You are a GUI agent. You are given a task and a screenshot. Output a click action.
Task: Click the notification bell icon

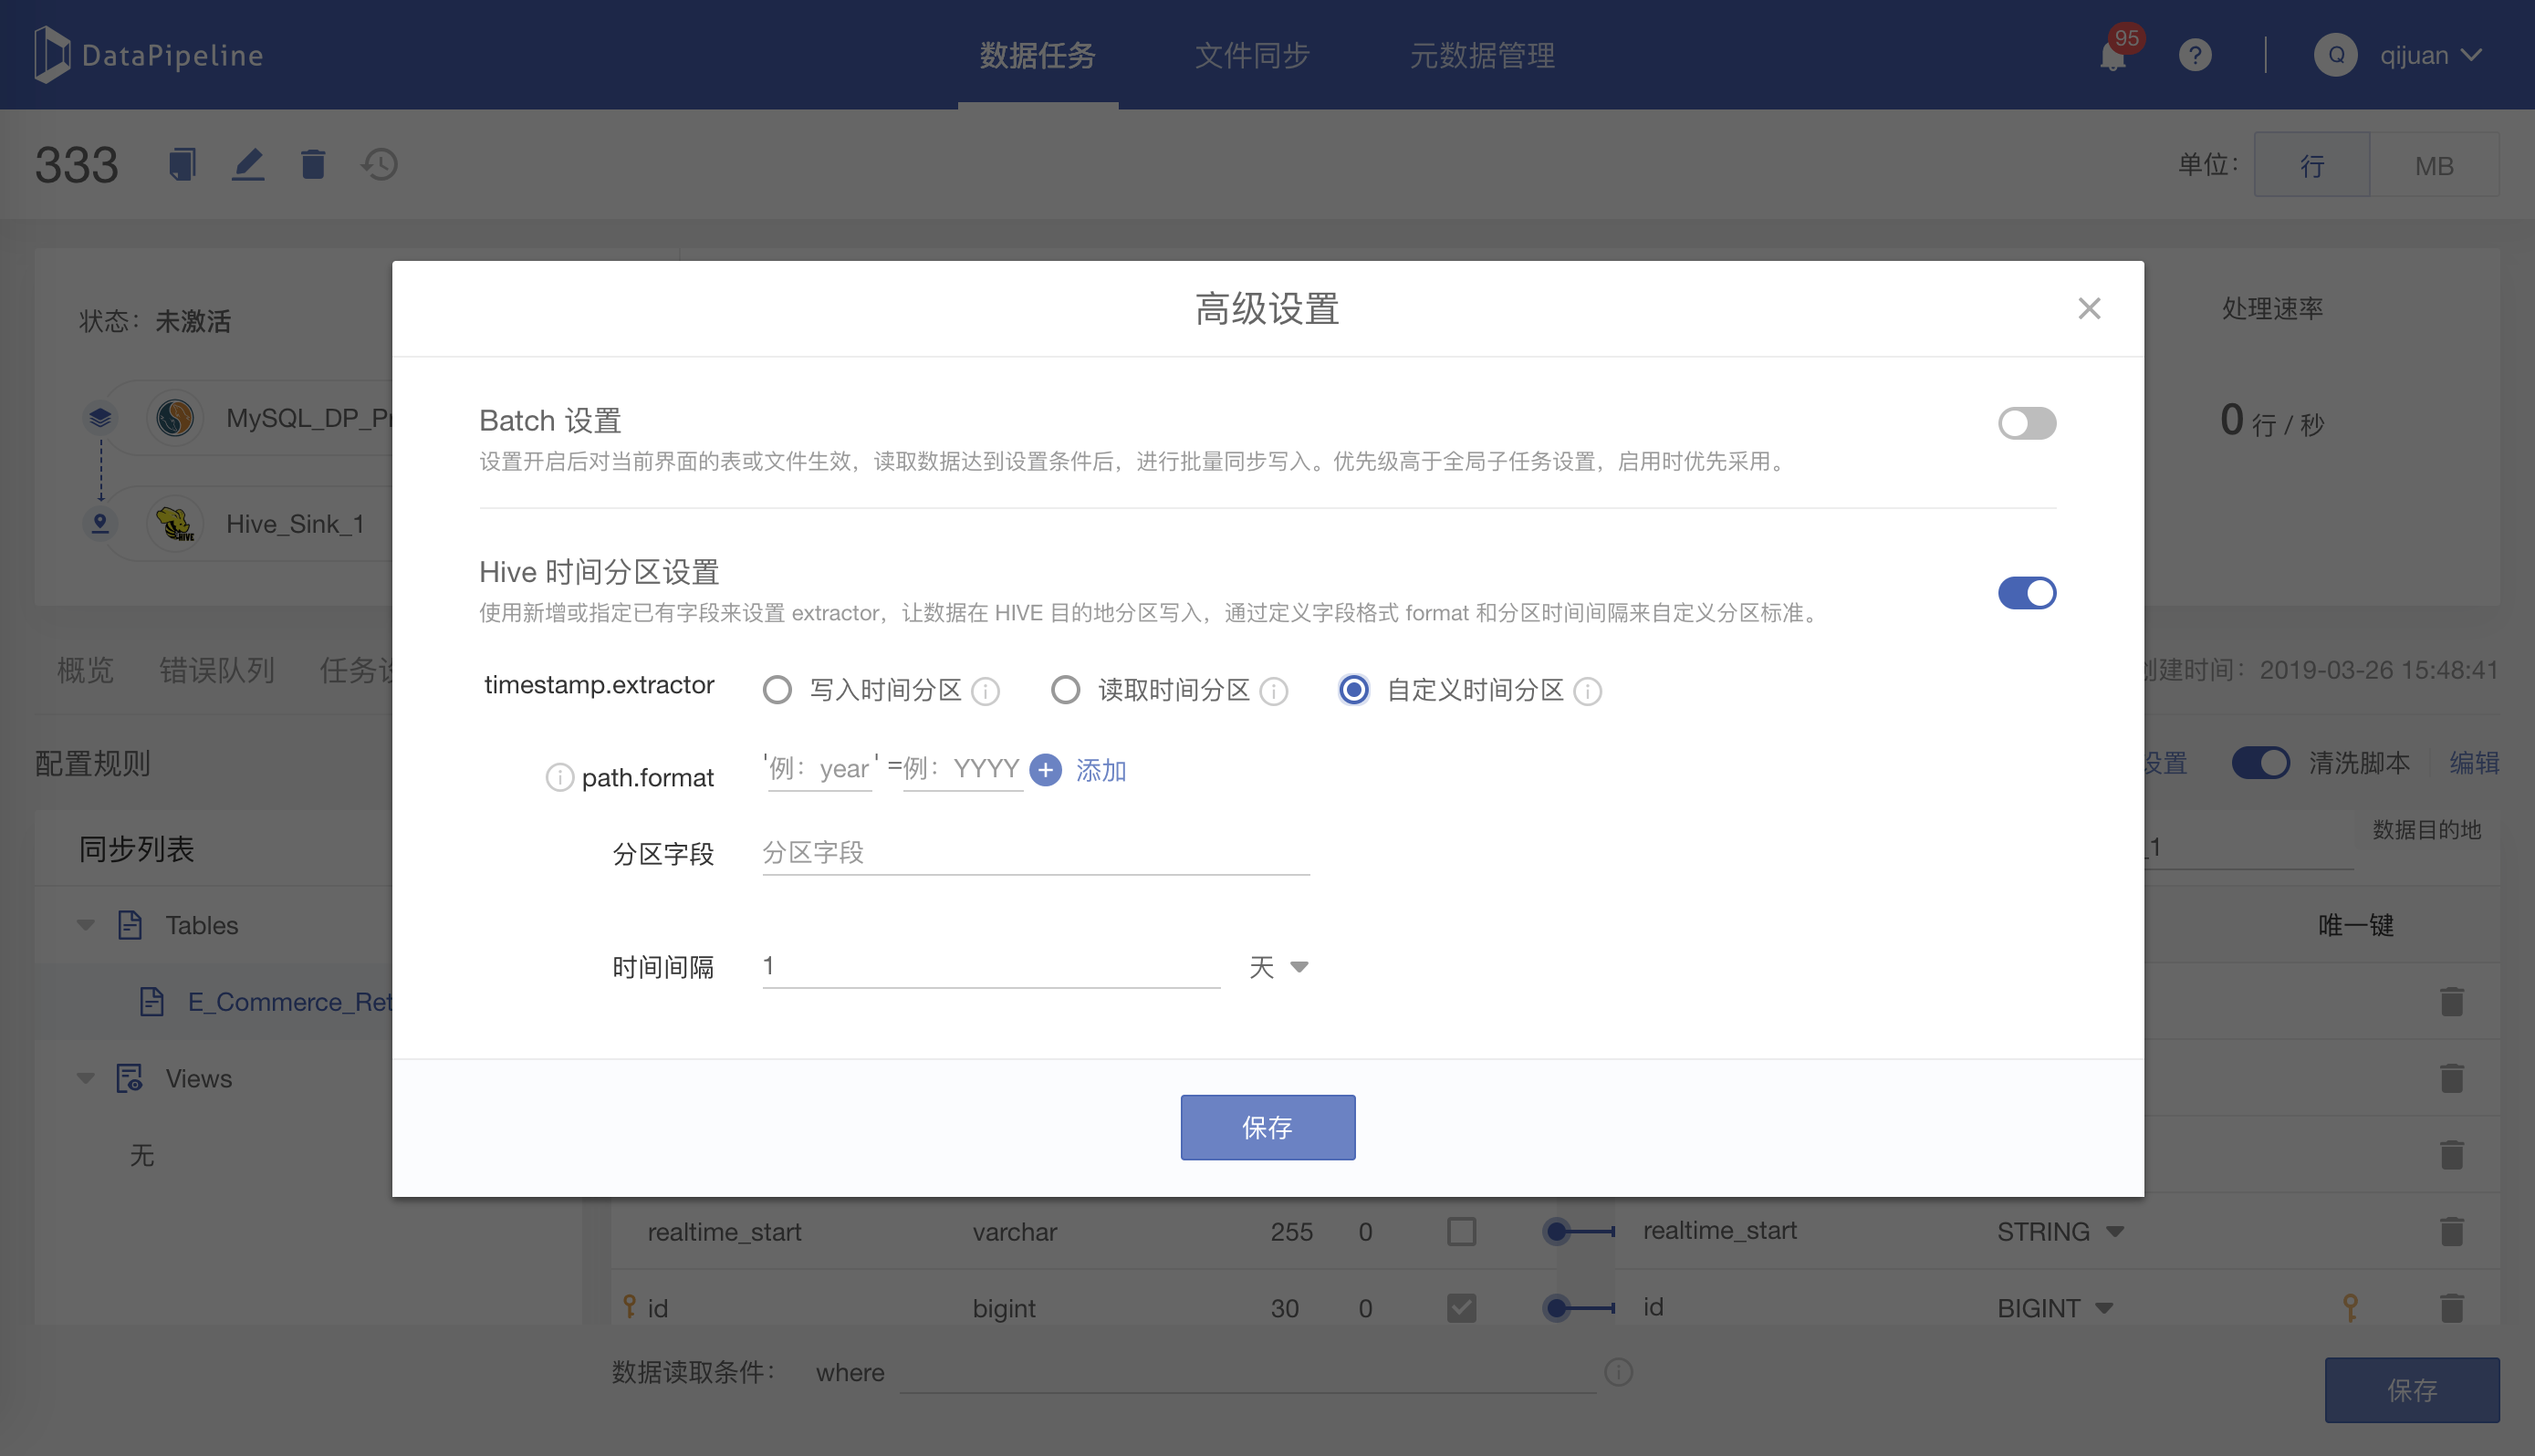2112,56
